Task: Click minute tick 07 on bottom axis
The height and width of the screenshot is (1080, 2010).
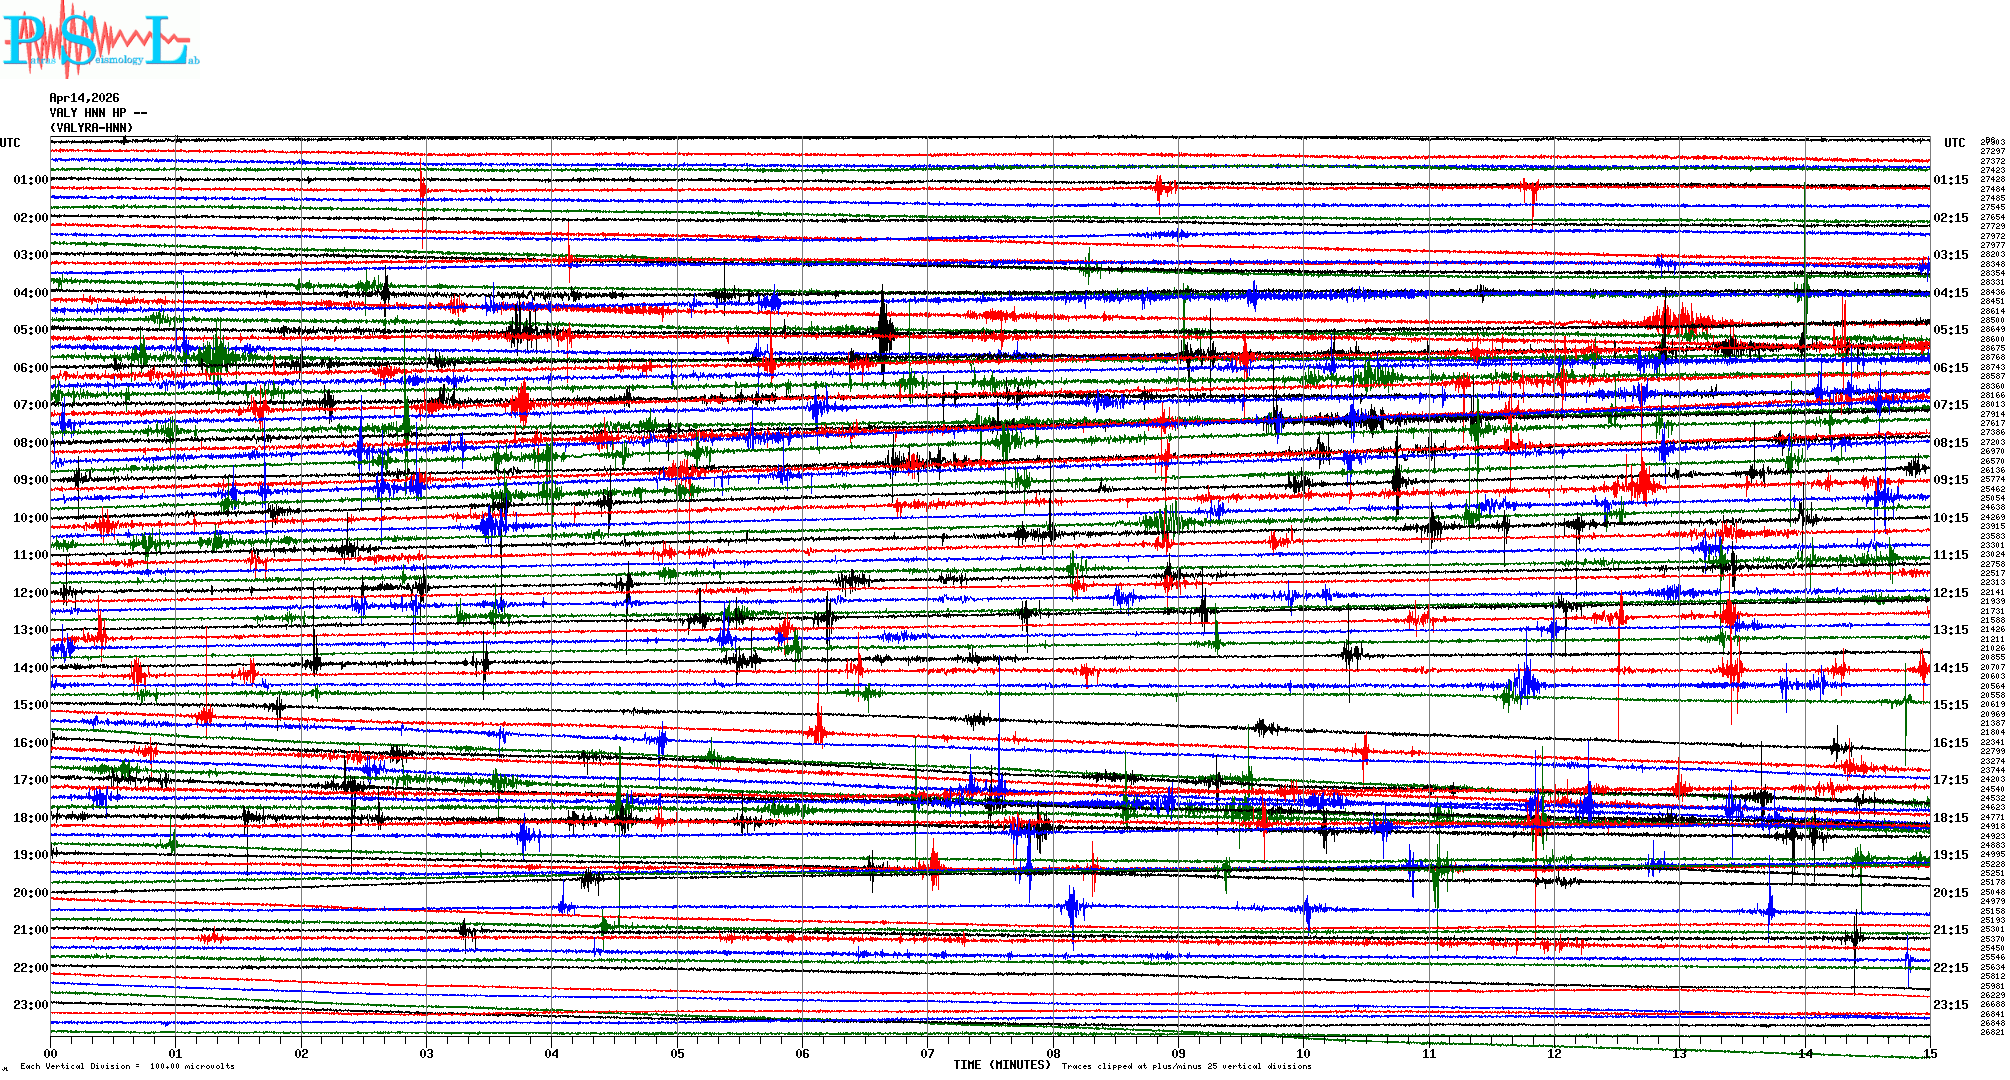Action: [928, 1053]
